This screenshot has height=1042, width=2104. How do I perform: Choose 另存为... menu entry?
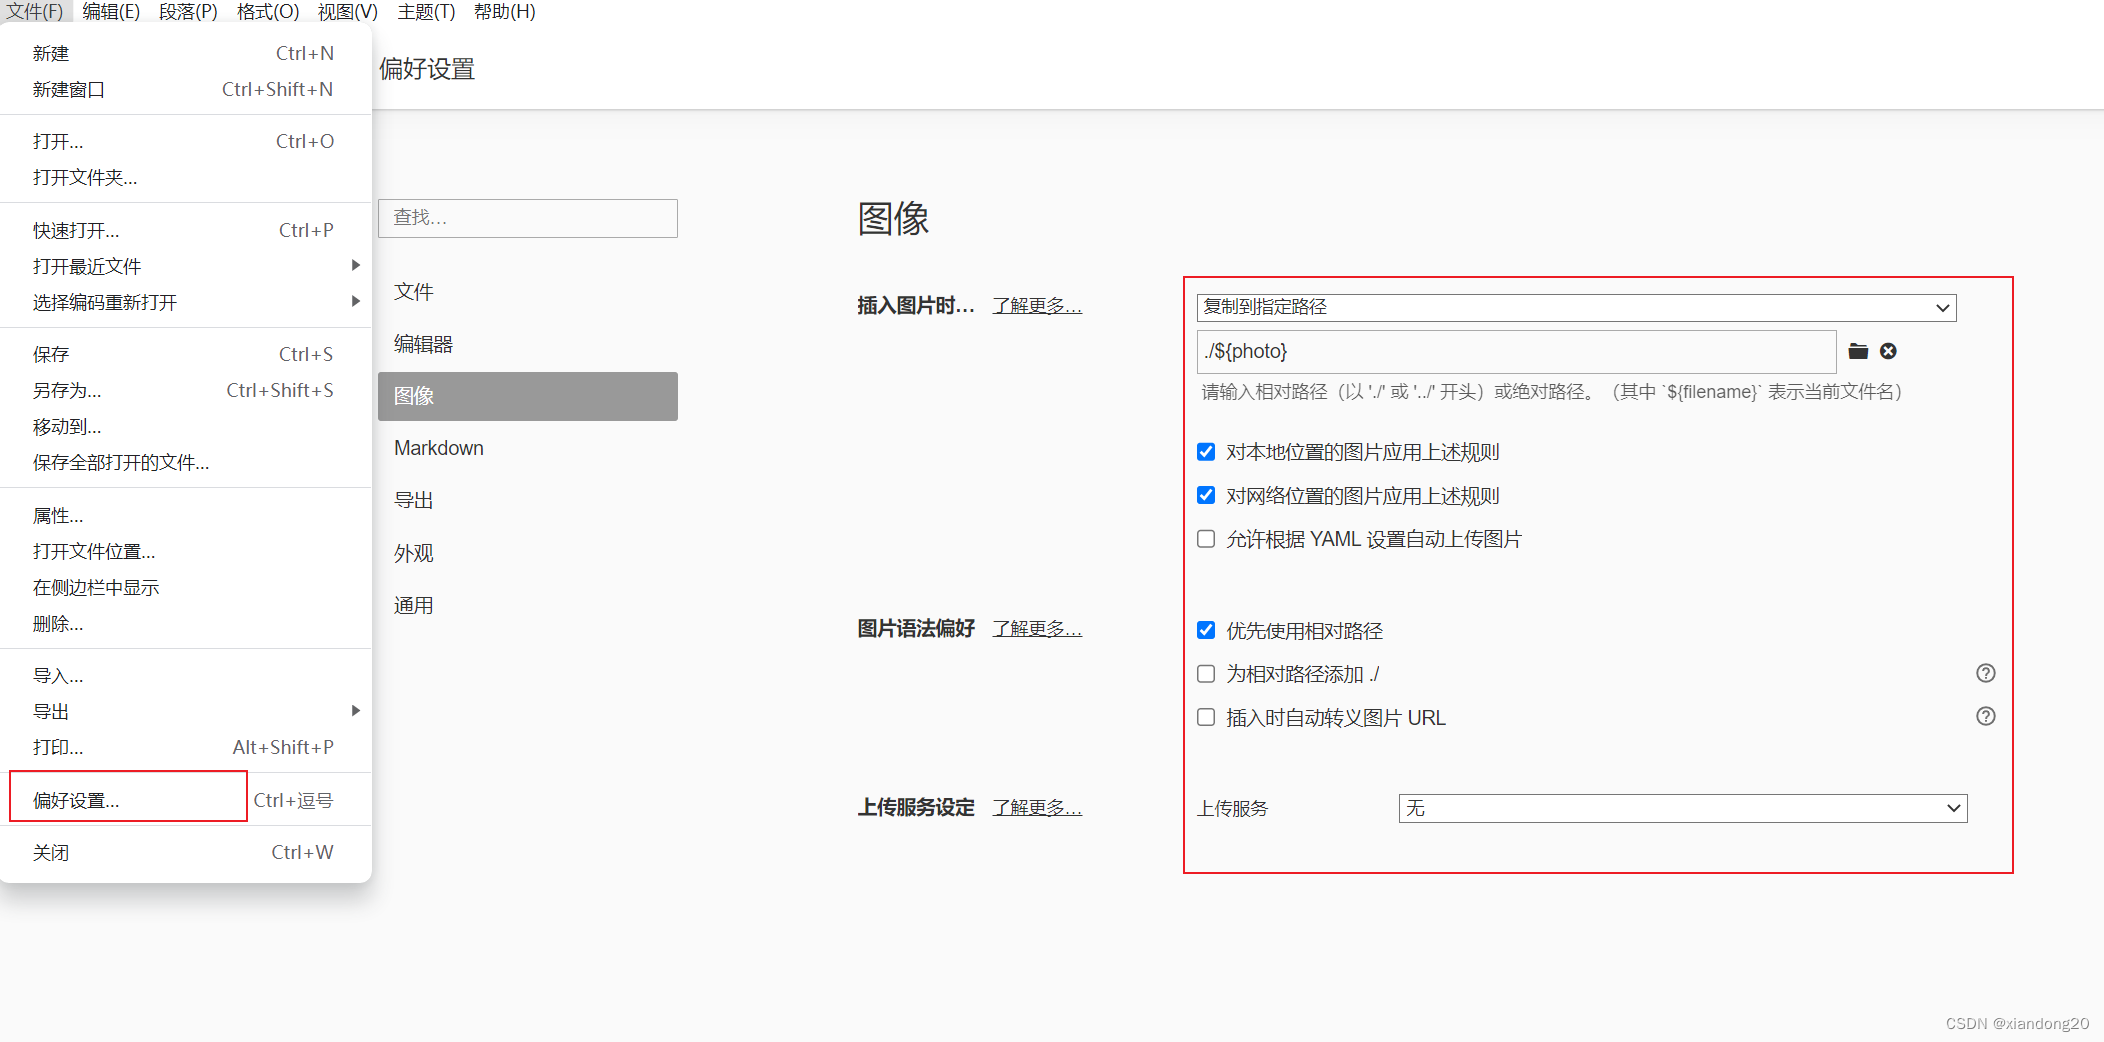[x=186, y=390]
